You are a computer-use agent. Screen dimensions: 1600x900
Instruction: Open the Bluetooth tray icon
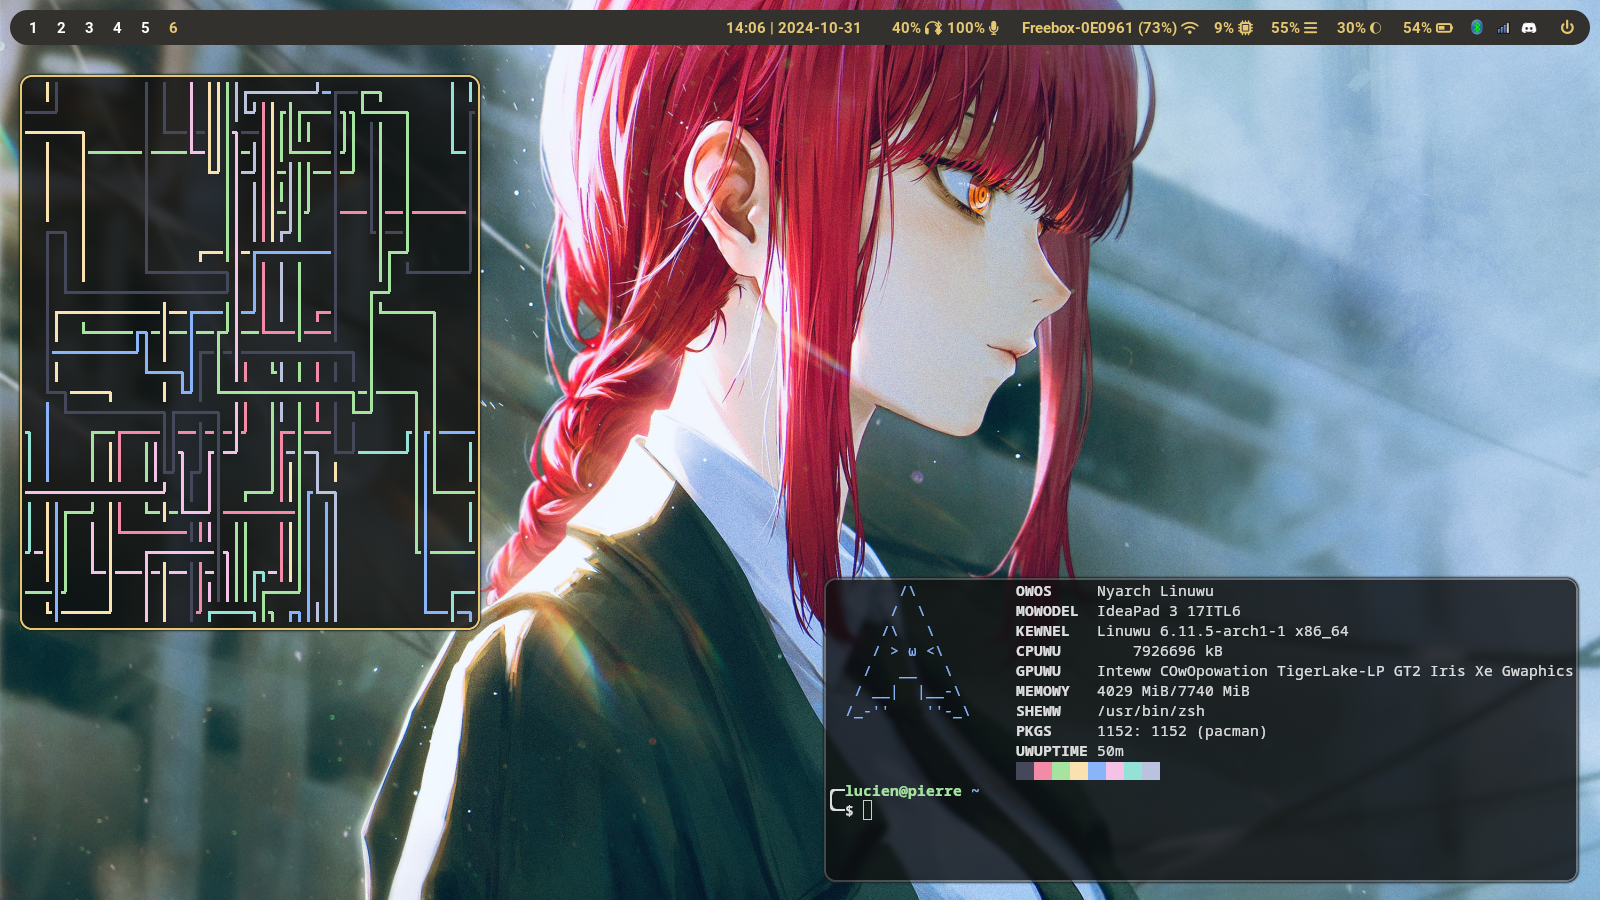click(x=1476, y=28)
